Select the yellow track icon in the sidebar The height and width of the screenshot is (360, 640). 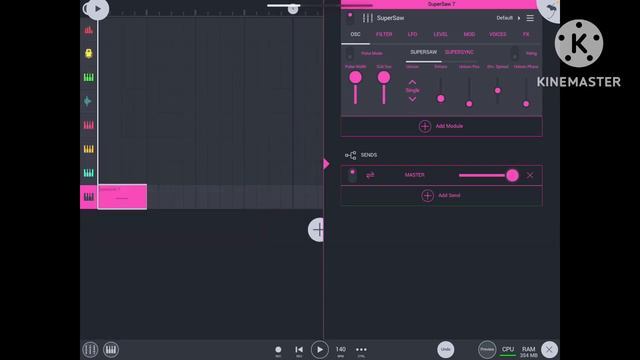click(89, 53)
